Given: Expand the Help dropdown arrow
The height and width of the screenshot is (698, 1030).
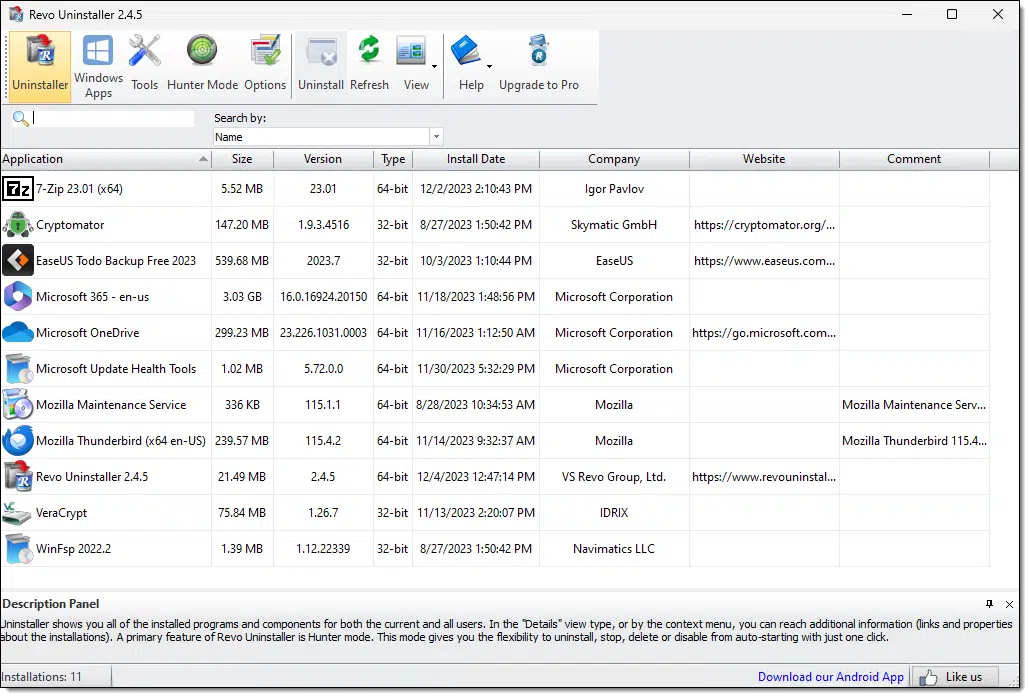Looking at the screenshot, I should pos(489,66).
